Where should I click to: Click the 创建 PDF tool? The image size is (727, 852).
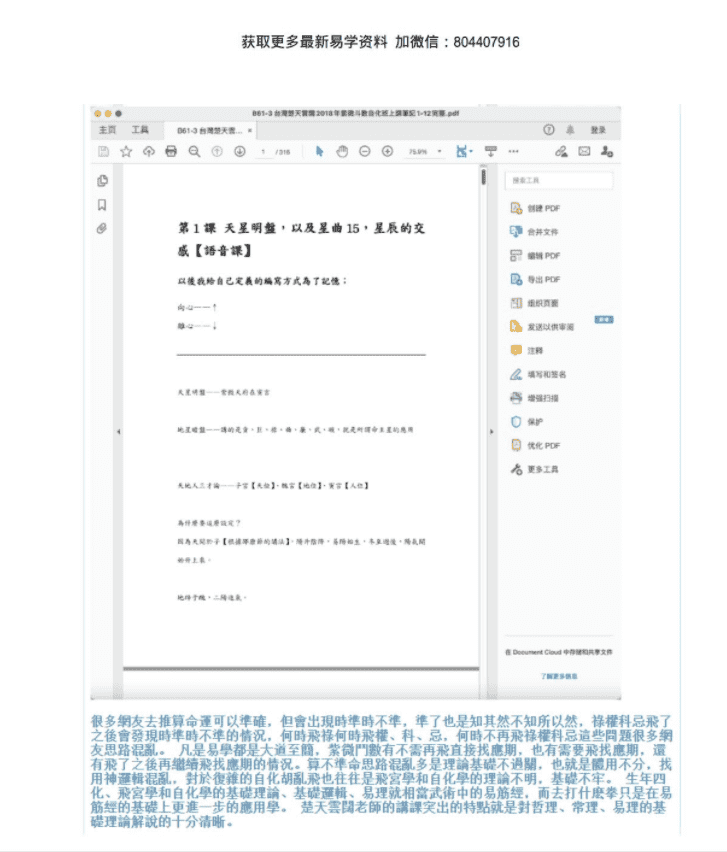[542, 208]
